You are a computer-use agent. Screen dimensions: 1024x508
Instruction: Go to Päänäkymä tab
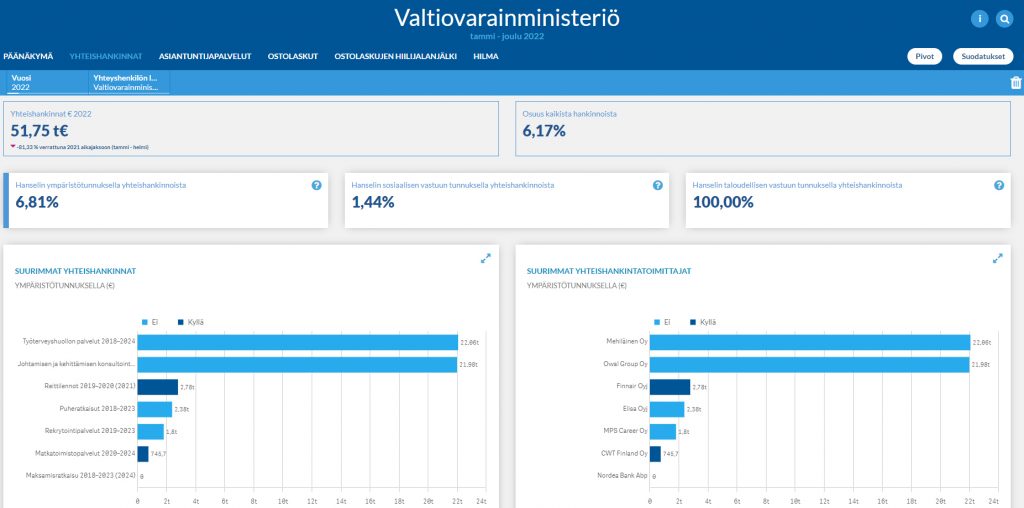pos(28,56)
